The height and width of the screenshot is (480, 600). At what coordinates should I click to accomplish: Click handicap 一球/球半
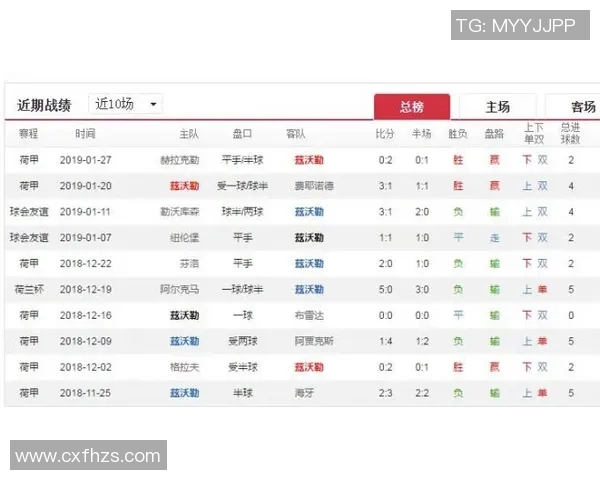coord(242,289)
